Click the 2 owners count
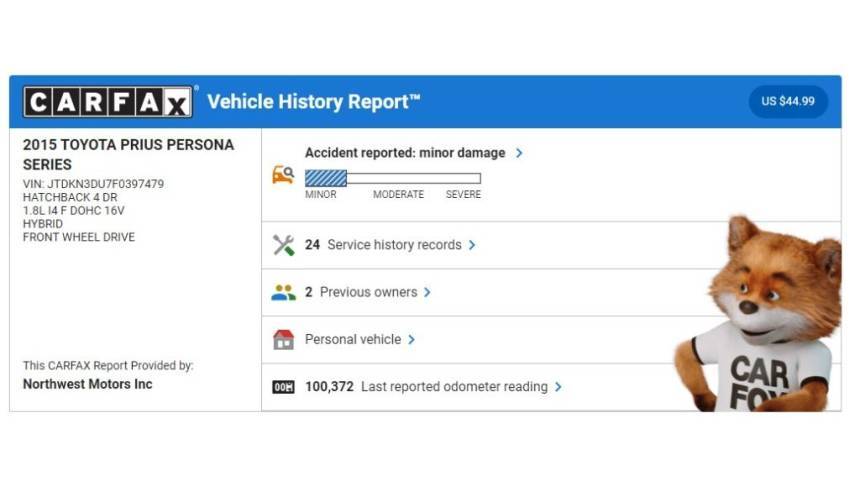The image size is (860, 484). 309,292
